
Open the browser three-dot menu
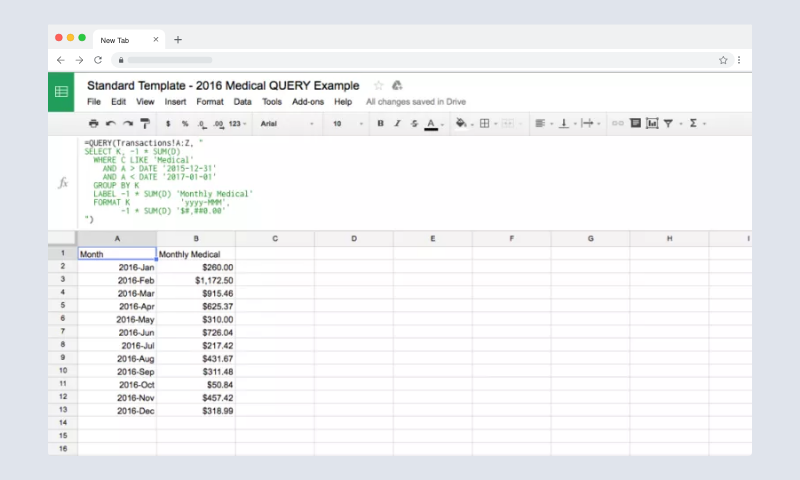pyautogui.click(x=739, y=60)
